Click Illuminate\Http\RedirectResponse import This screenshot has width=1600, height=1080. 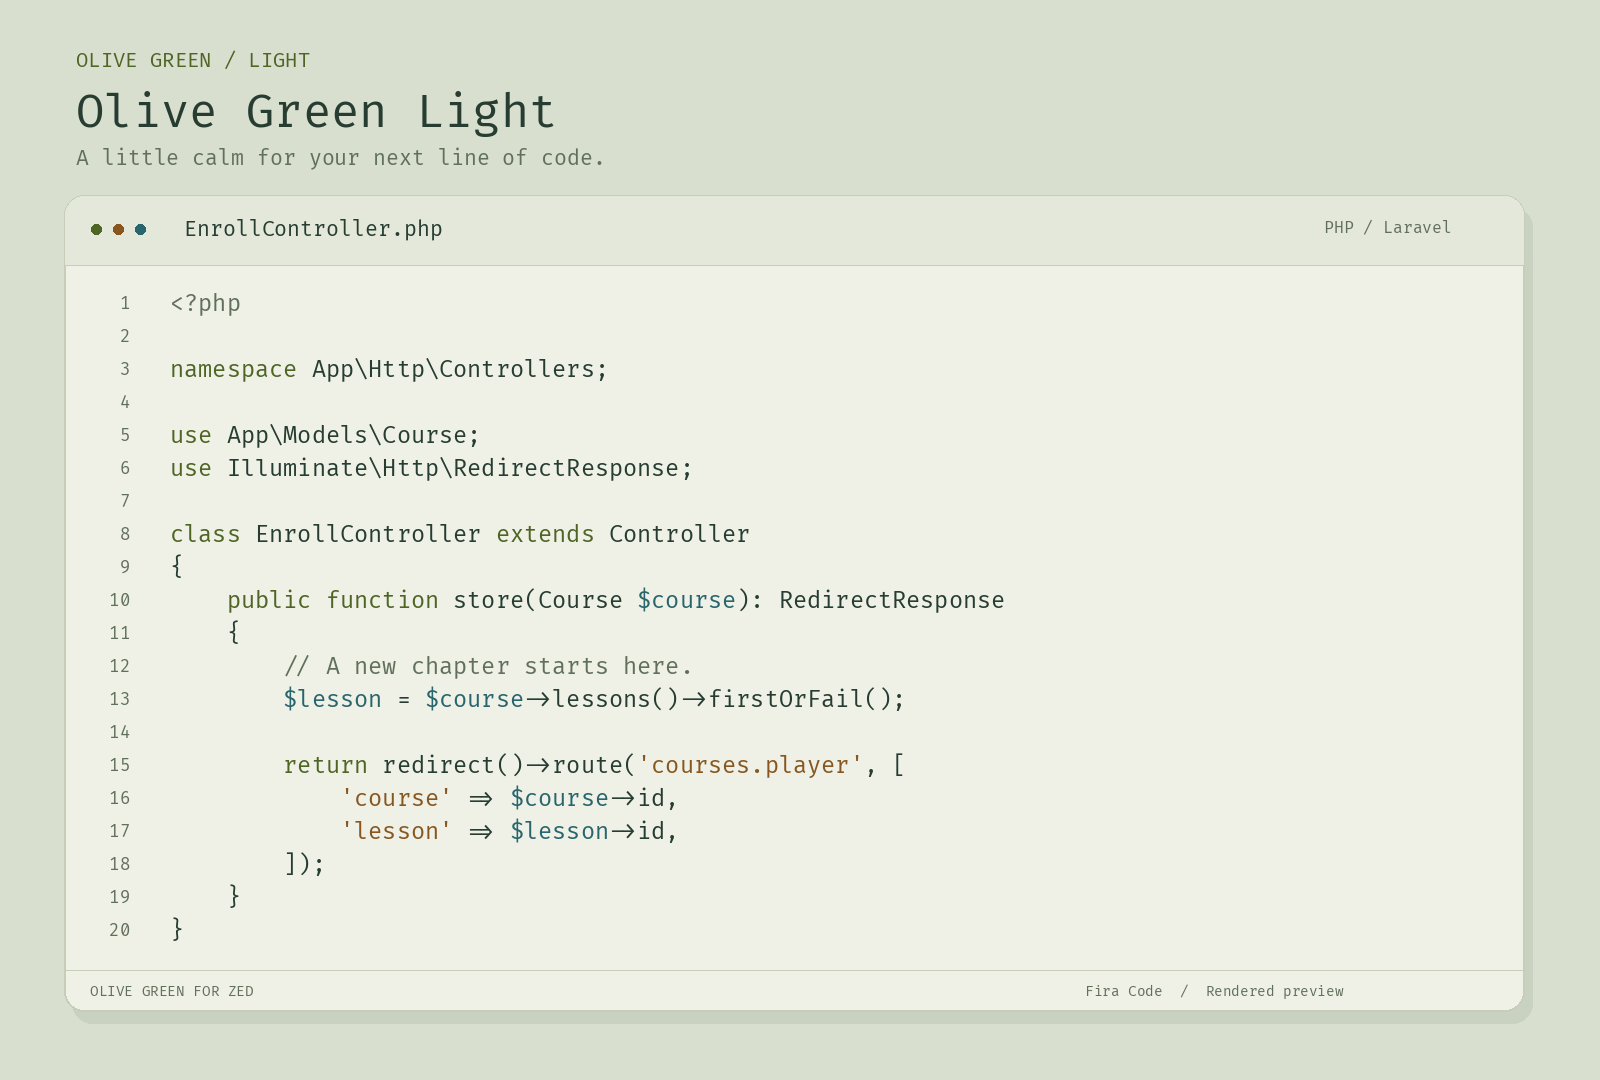pos(453,468)
